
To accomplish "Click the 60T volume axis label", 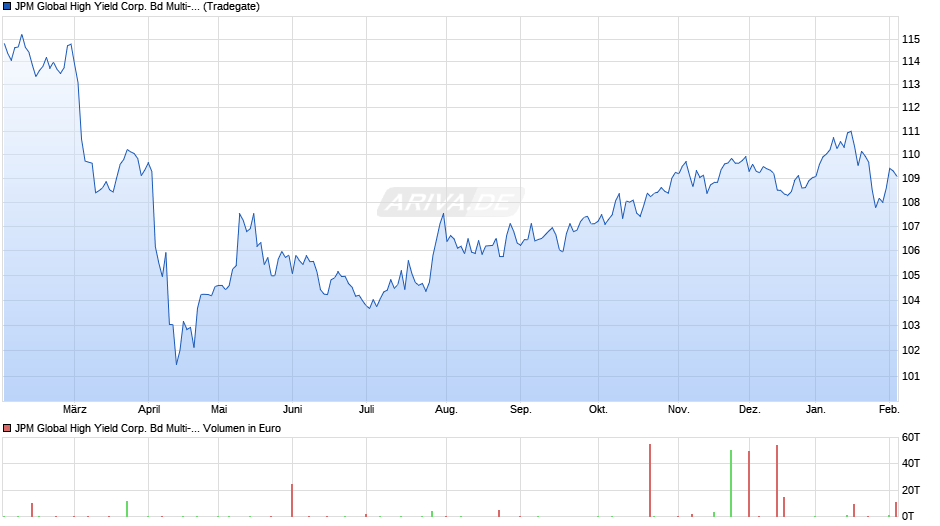I will (911, 438).
